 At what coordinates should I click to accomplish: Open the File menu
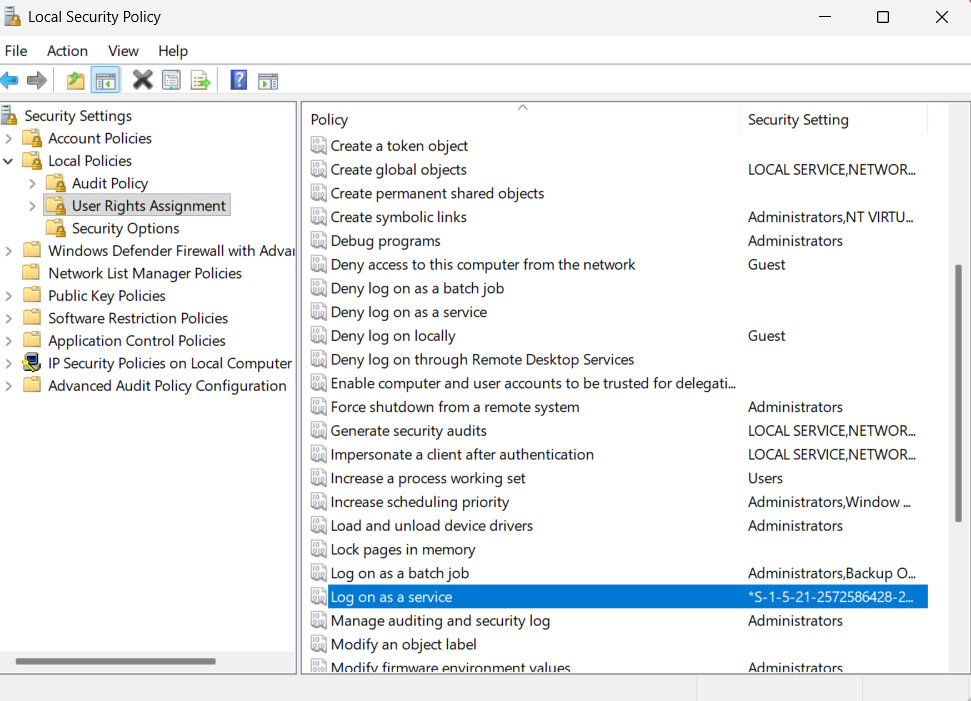16,51
